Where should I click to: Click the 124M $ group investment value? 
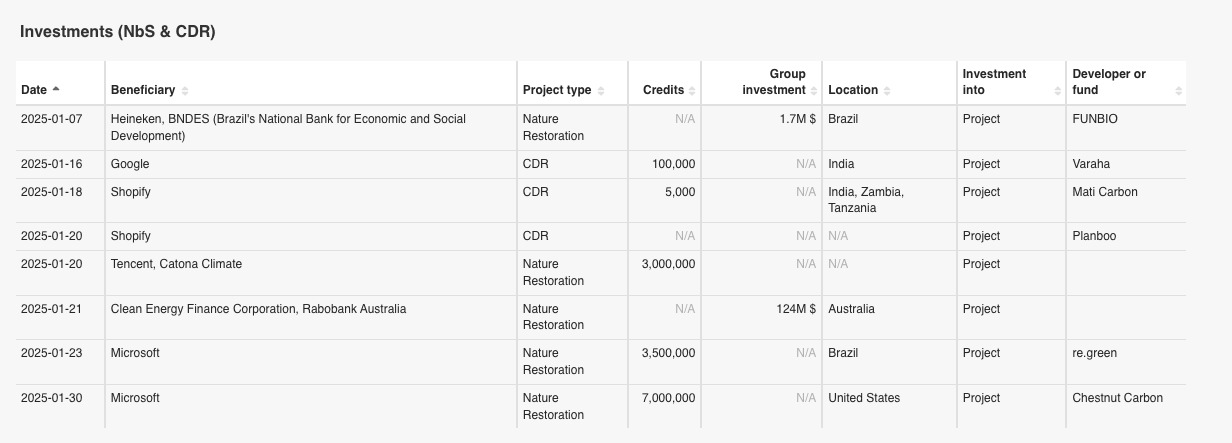pyautogui.click(x=795, y=309)
